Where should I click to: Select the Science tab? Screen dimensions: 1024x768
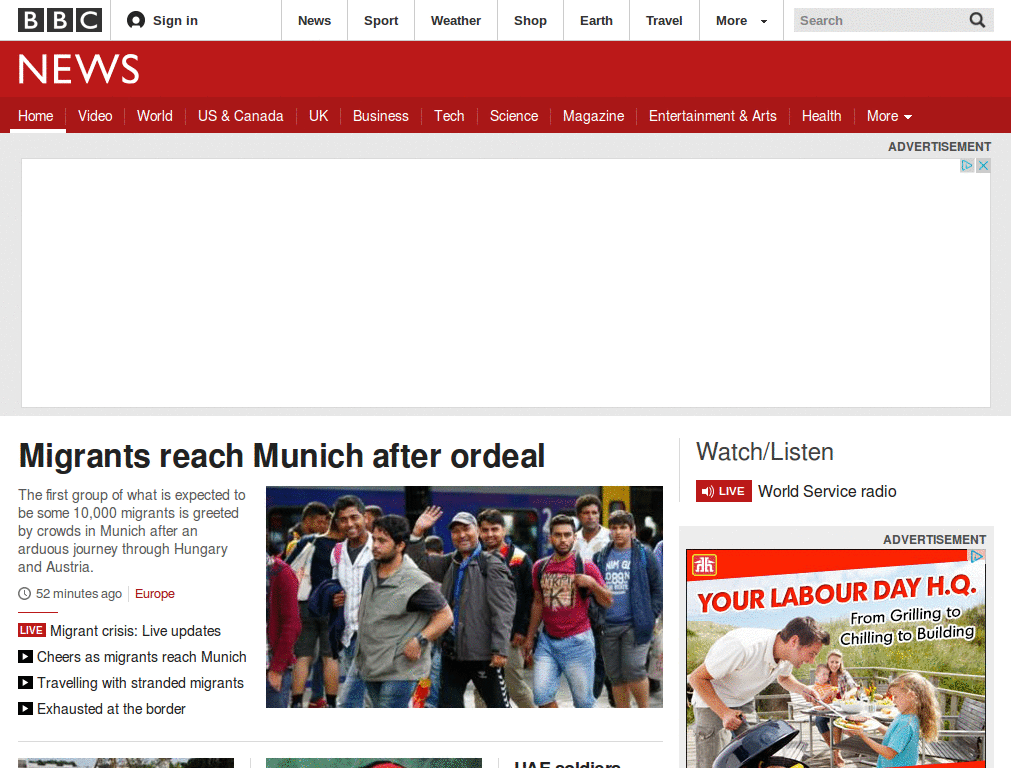click(514, 116)
